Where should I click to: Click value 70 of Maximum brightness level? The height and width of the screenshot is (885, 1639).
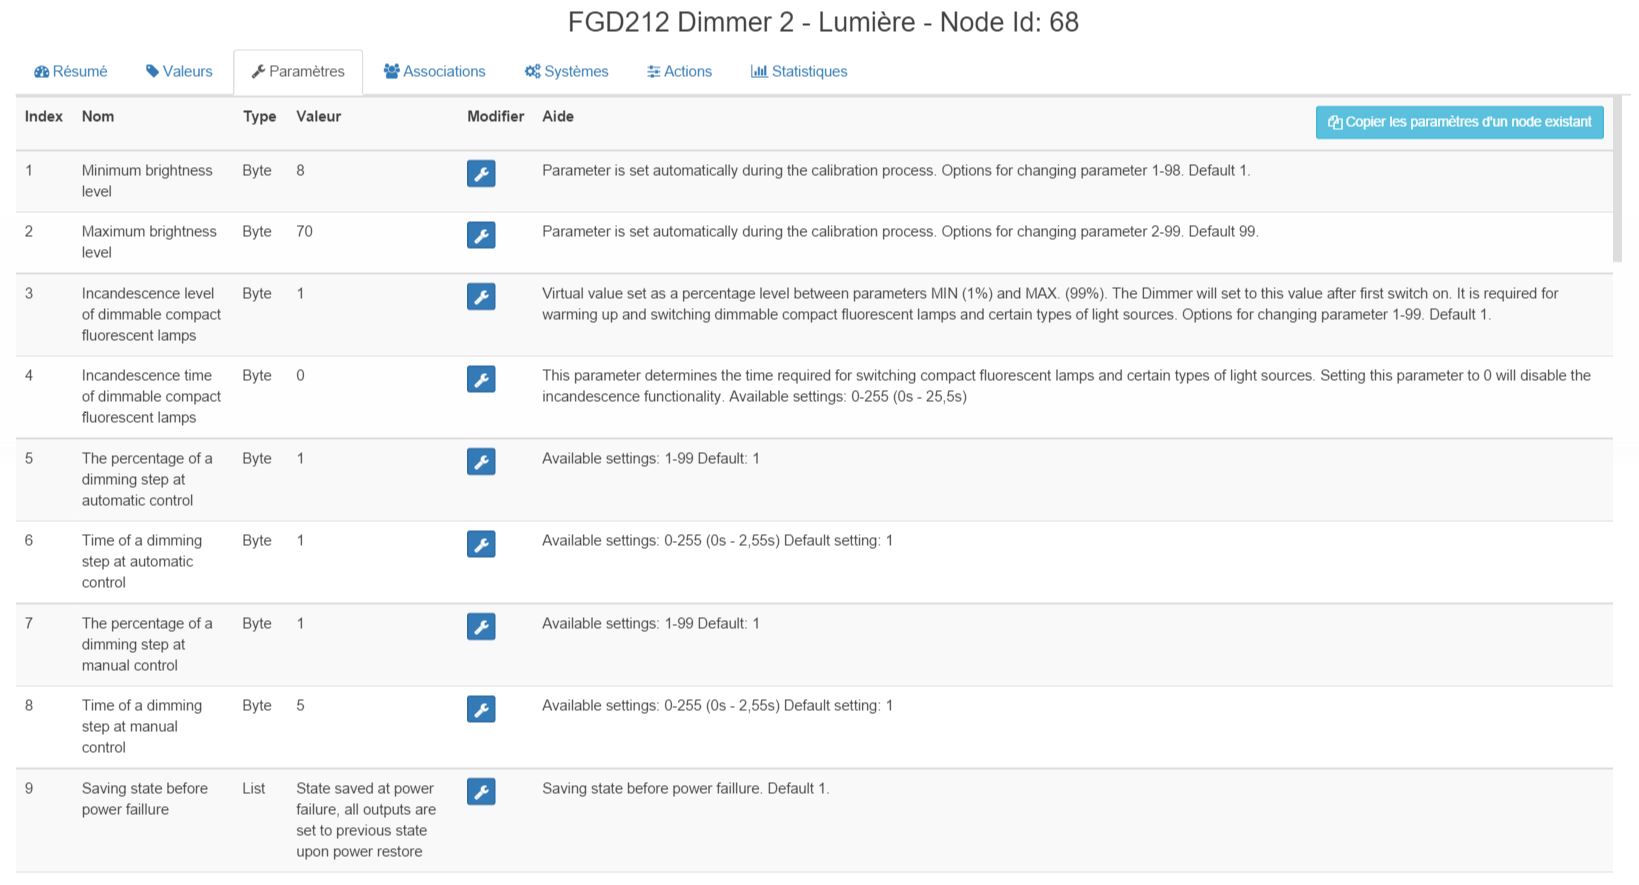(x=304, y=232)
